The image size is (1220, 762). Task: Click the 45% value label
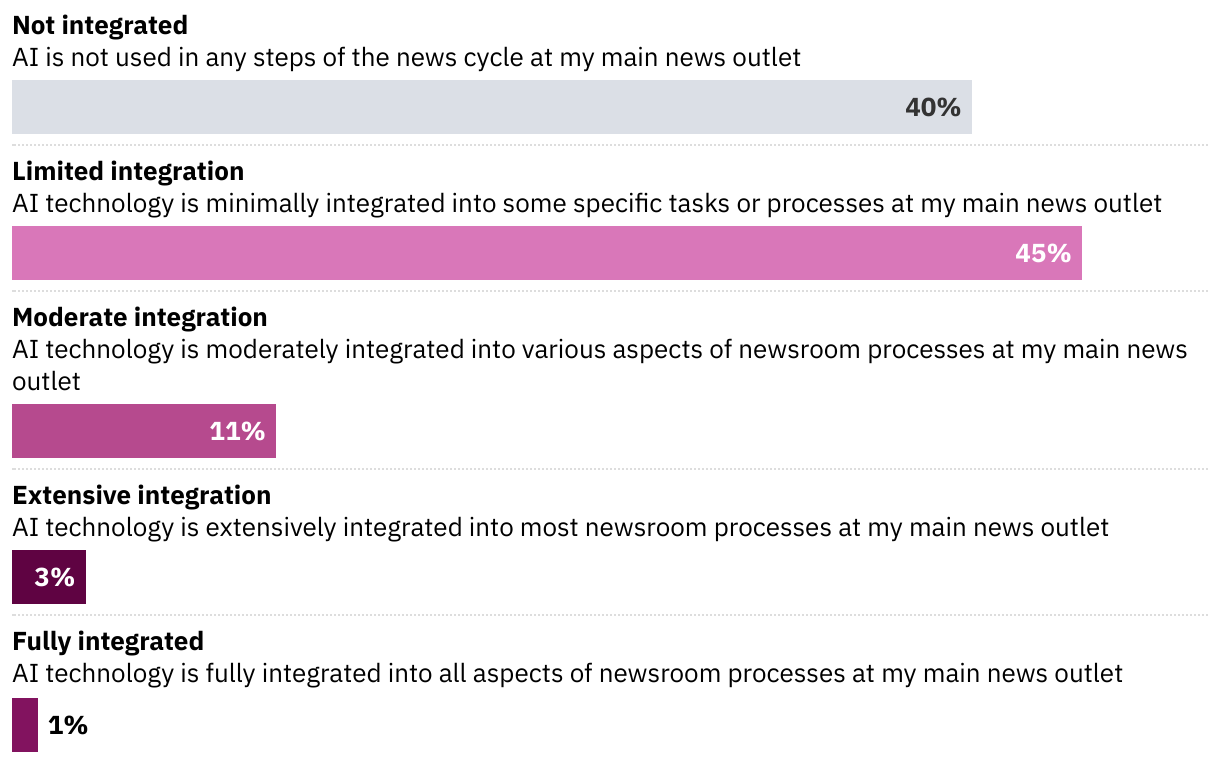click(1042, 253)
